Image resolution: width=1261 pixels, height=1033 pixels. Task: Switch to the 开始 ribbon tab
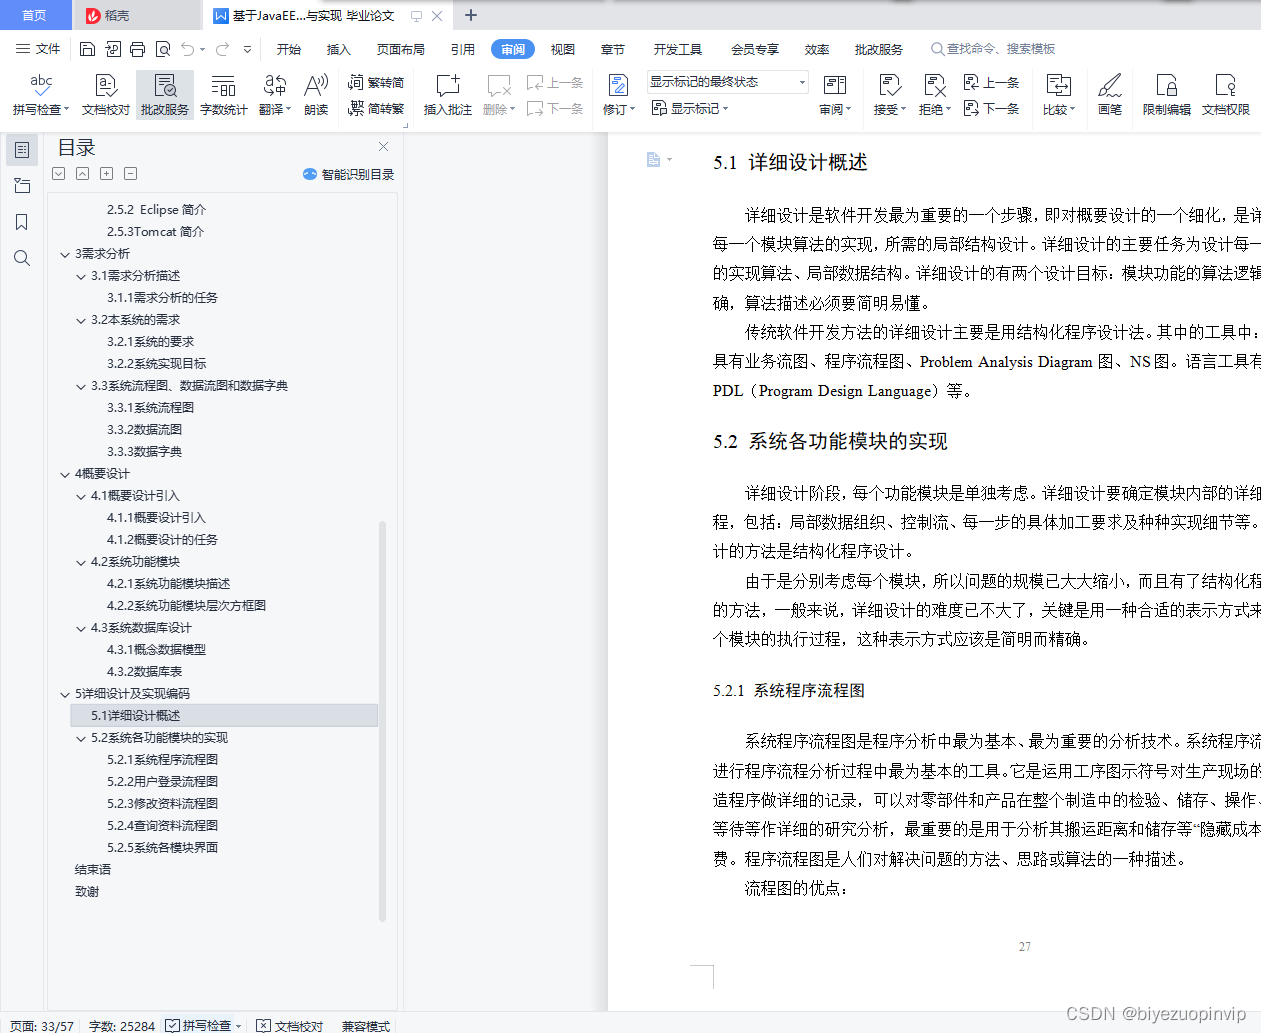(x=289, y=49)
